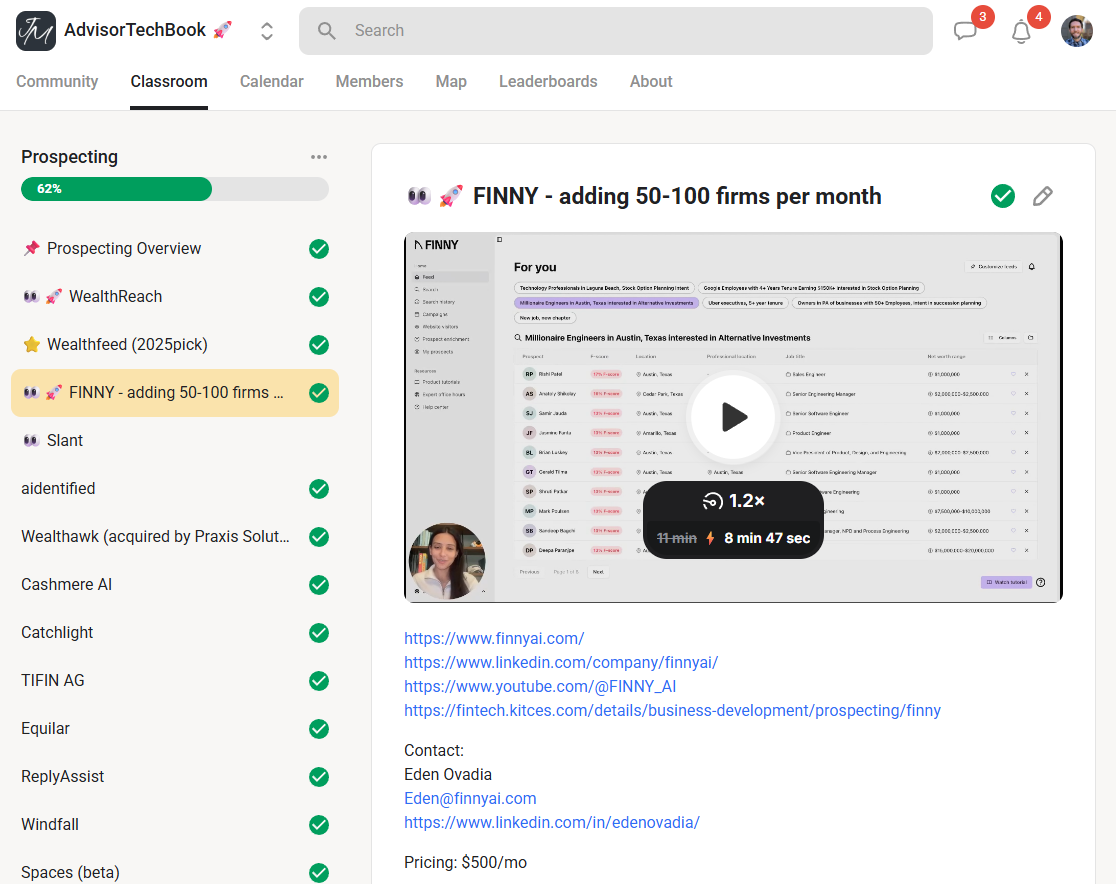Open the TIFIN AG lesson

(175, 680)
